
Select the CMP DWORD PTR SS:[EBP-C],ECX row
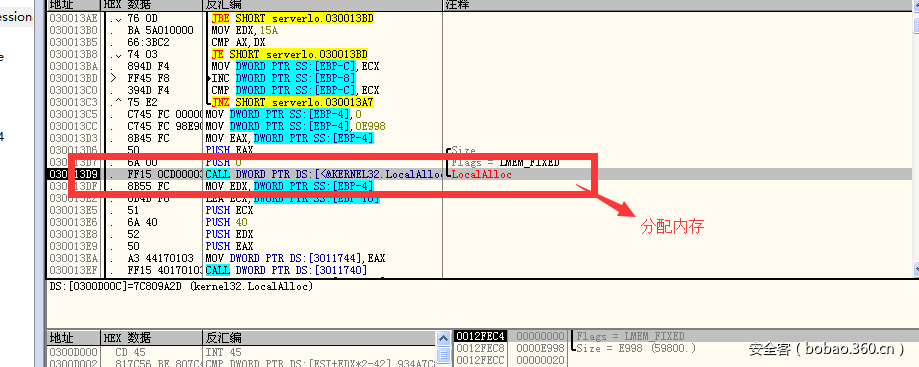295,90
